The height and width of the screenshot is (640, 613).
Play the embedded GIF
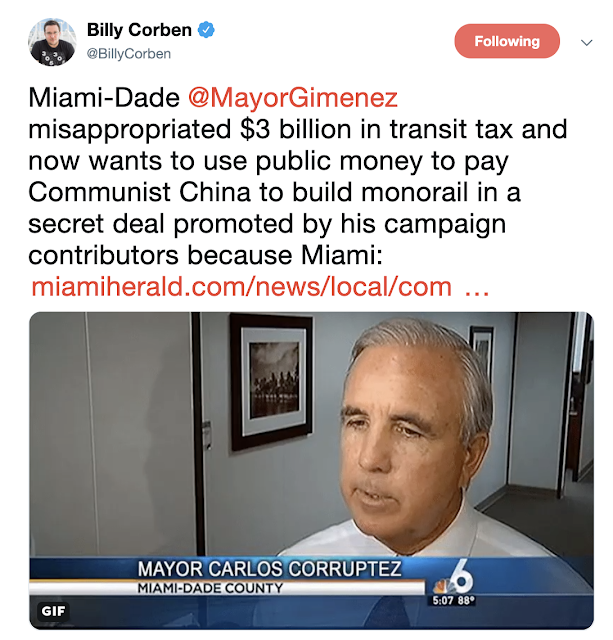[x=311, y=471]
